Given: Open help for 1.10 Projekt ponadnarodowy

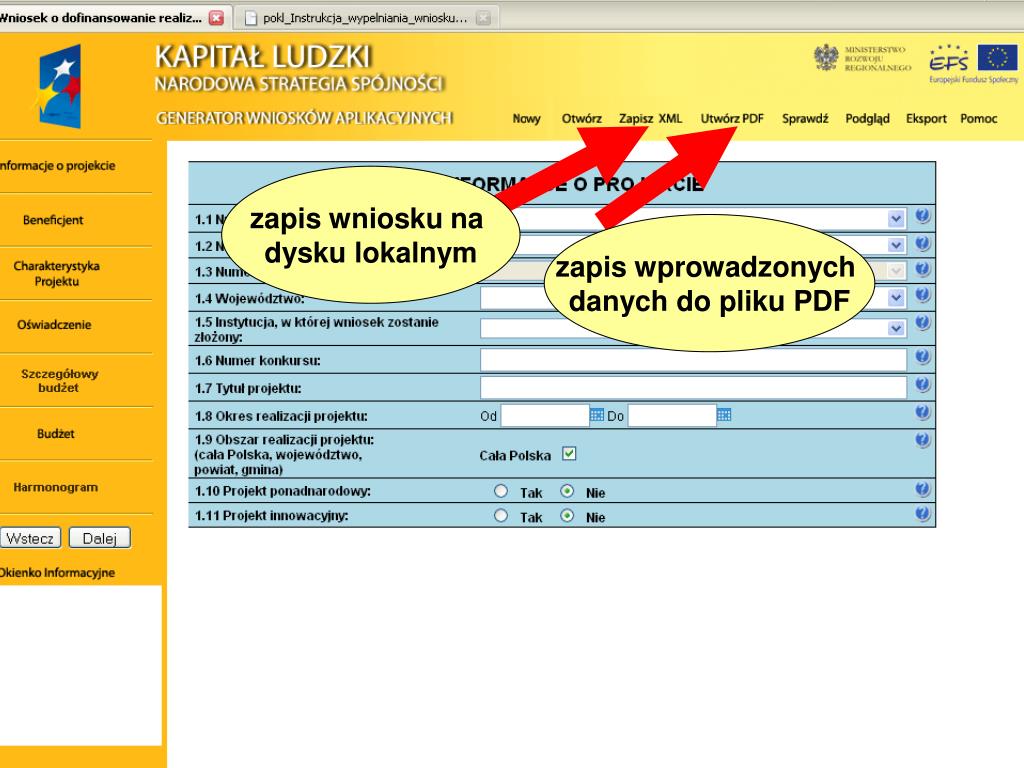Looking at the screenshot, I should click(922, 489).
